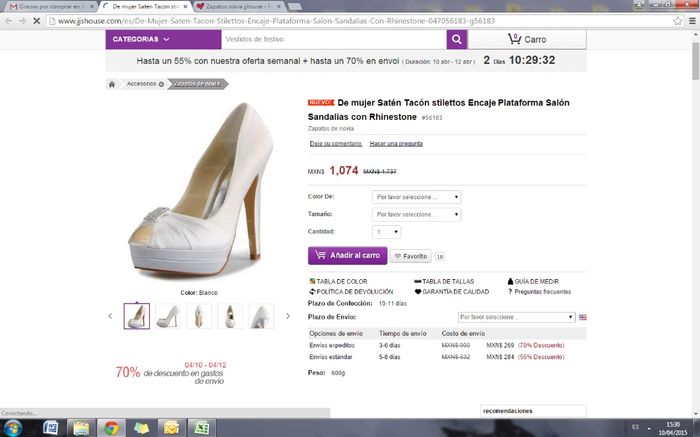Click the purple search magnifier button
This screenshot has width=700, height=437.
click(x=457, y=39)
